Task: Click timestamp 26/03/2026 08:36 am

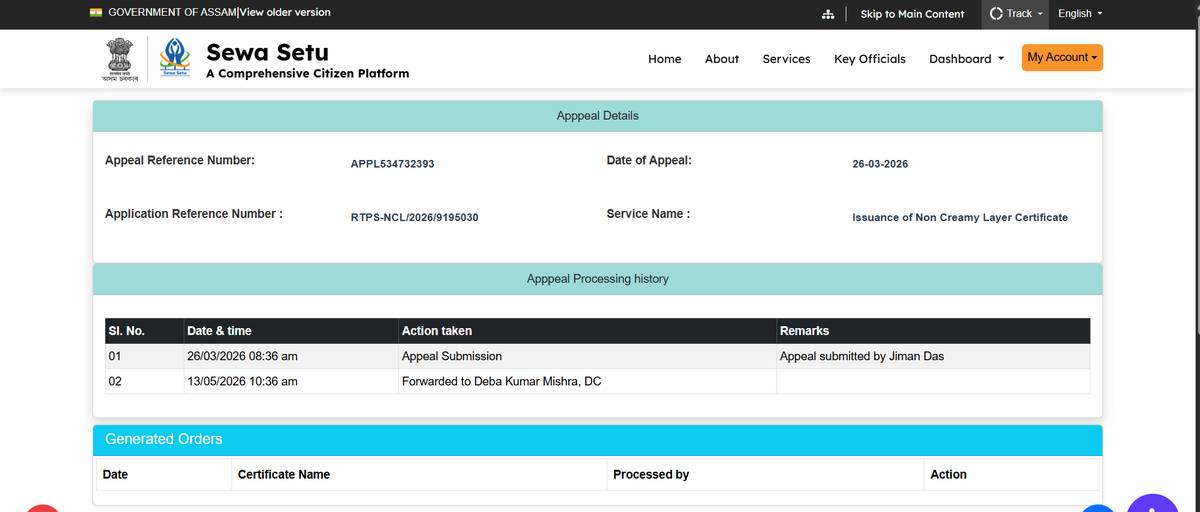Action: click(x=242, y=356)
